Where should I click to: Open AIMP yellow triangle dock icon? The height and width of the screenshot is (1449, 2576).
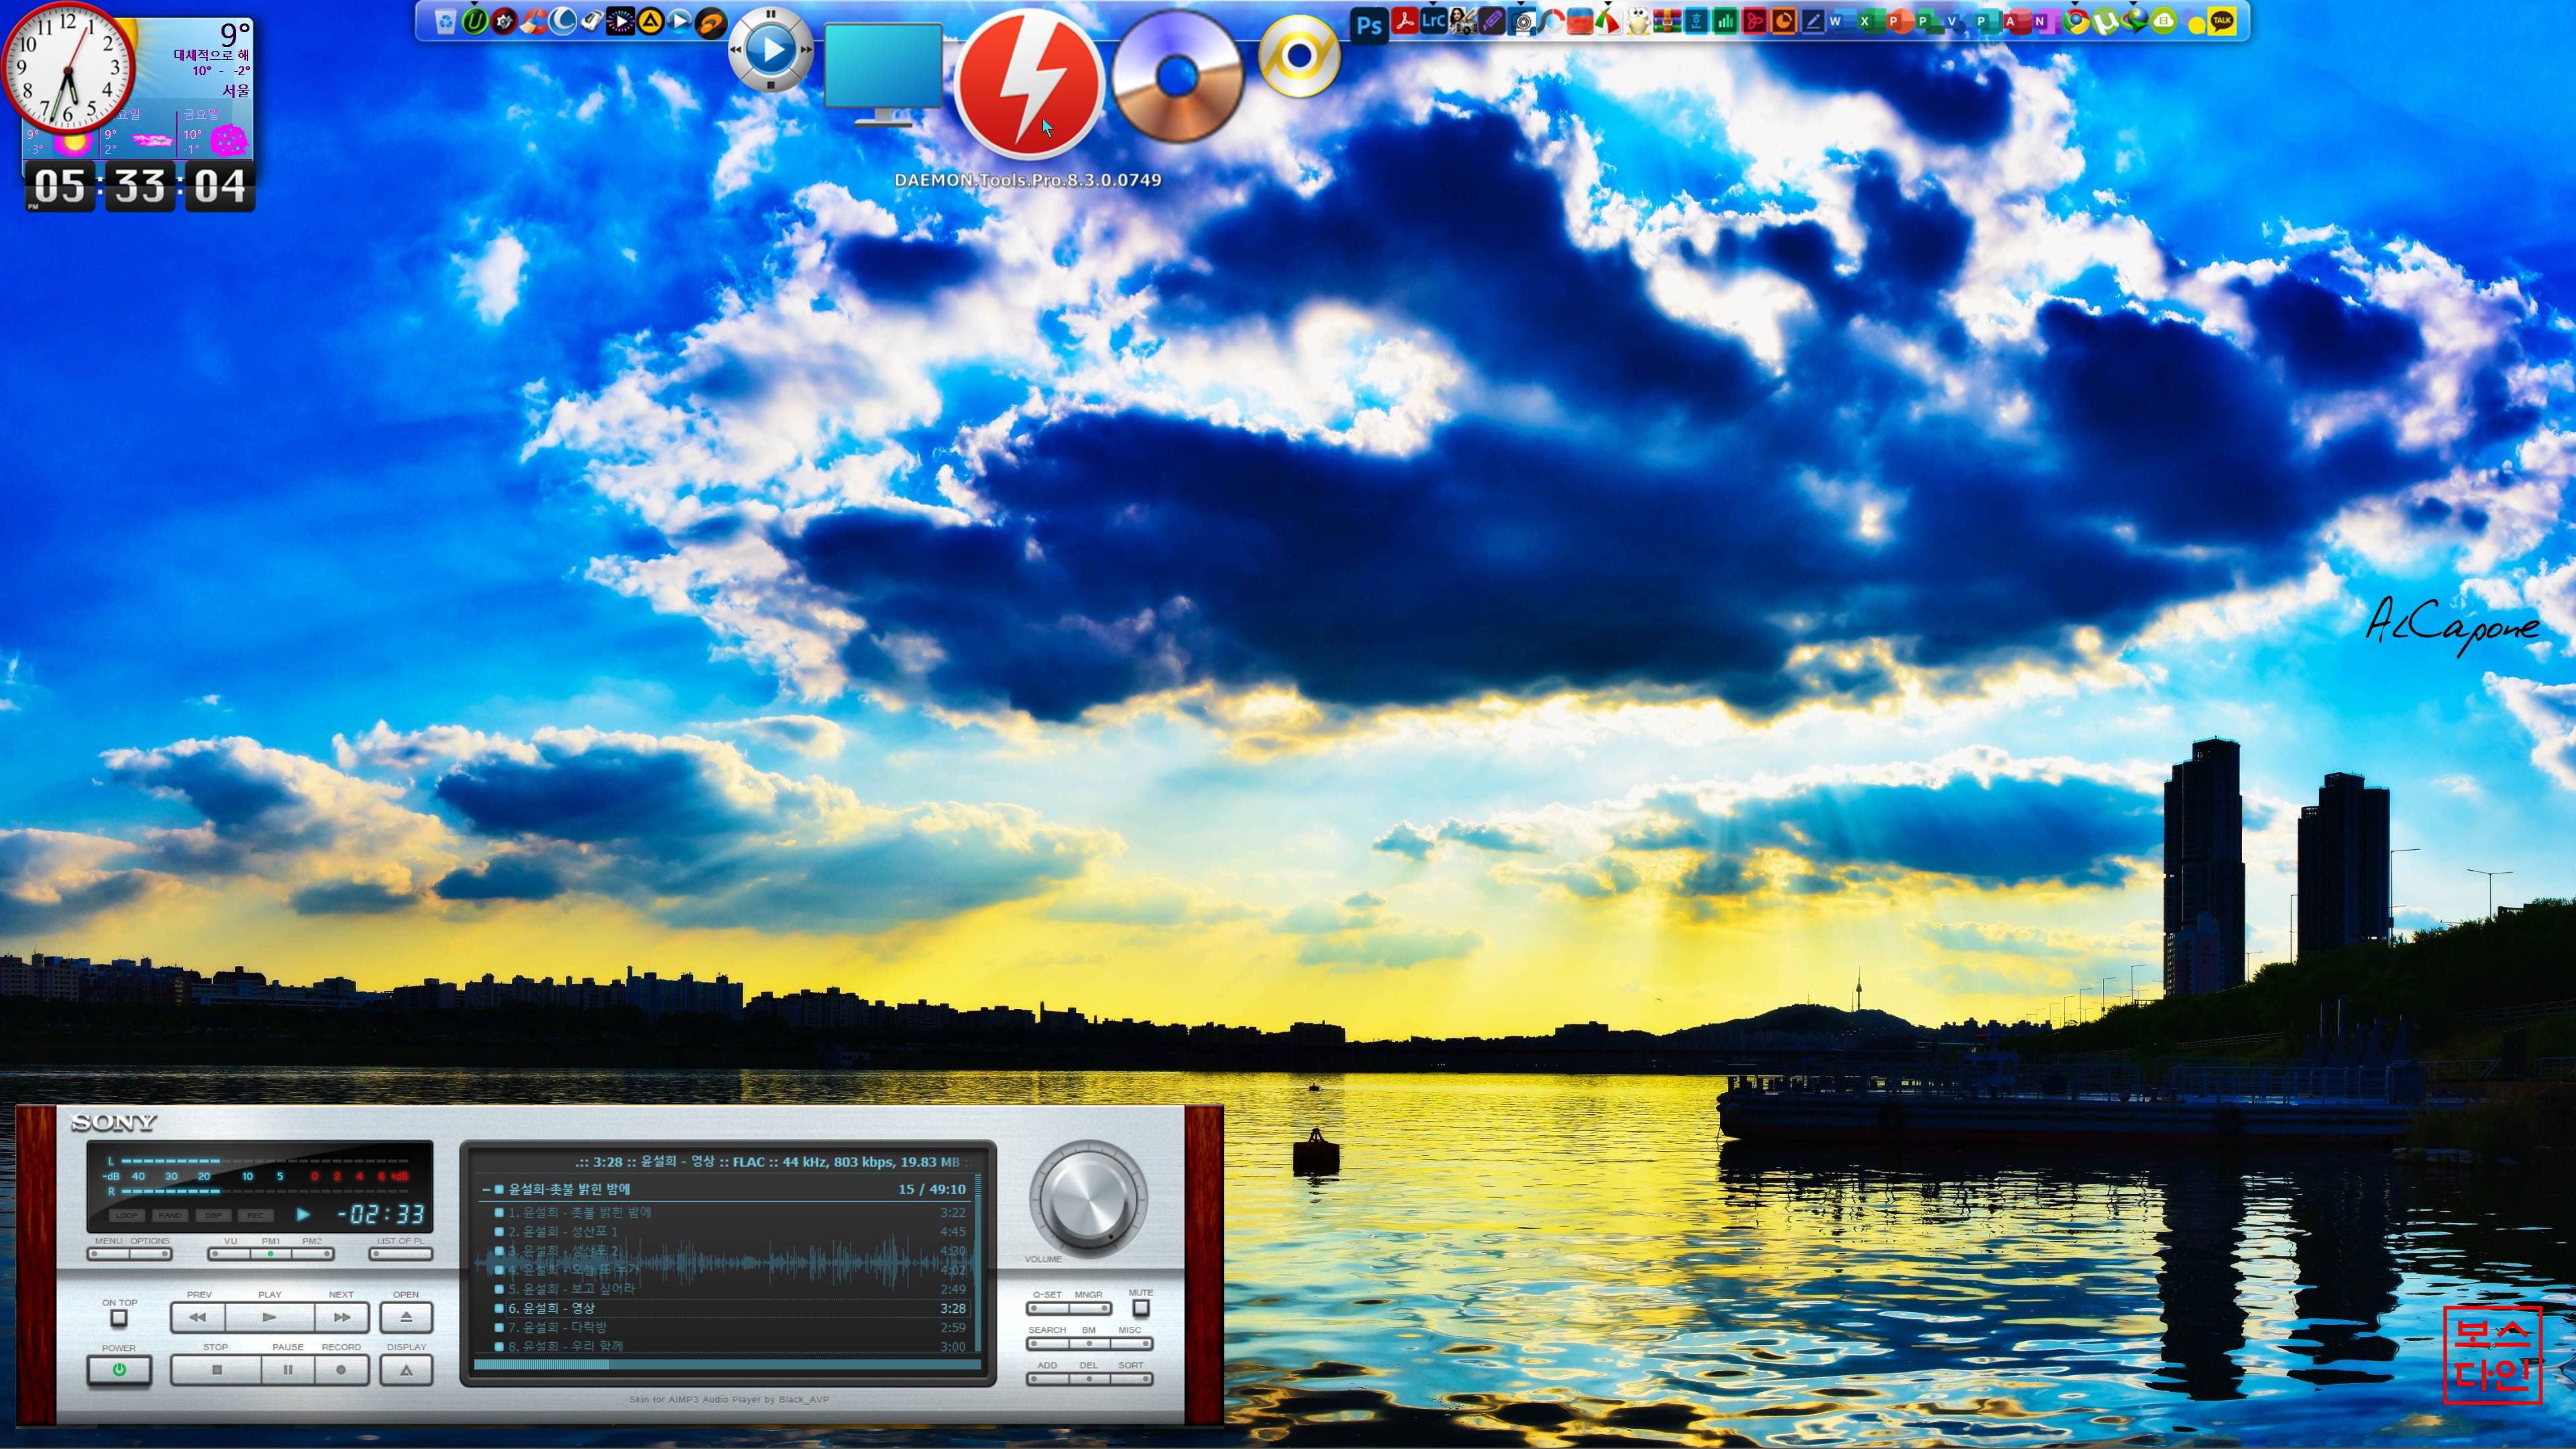point(651,21)
